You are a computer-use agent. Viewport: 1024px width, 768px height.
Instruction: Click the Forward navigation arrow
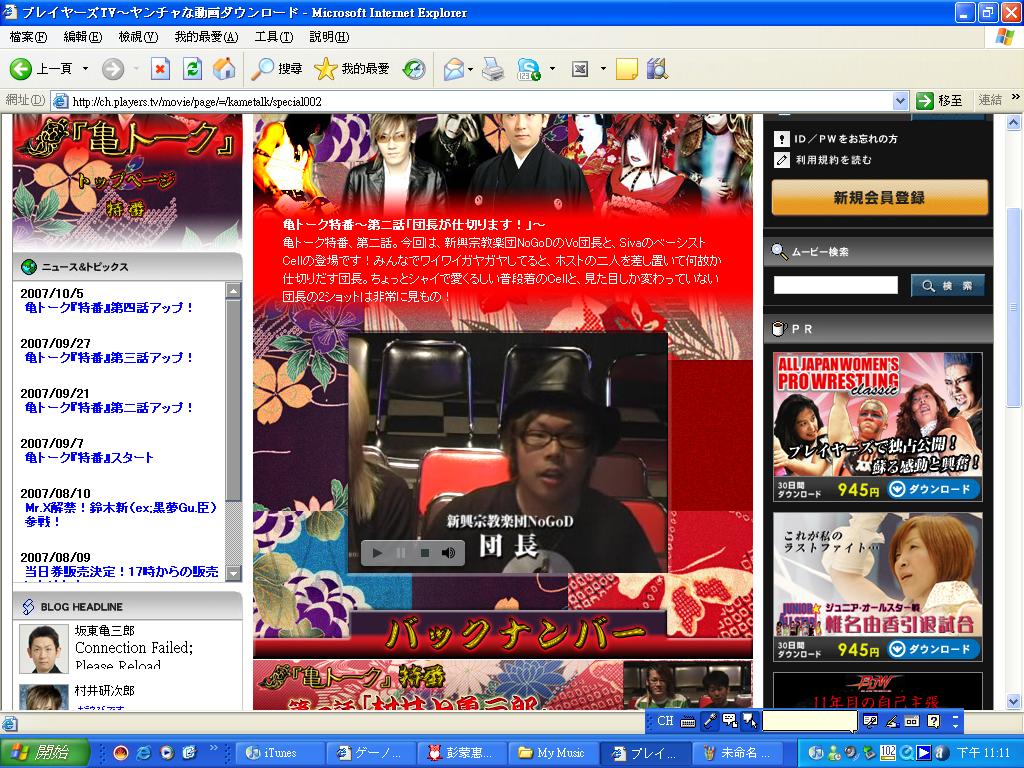[113, 69]
